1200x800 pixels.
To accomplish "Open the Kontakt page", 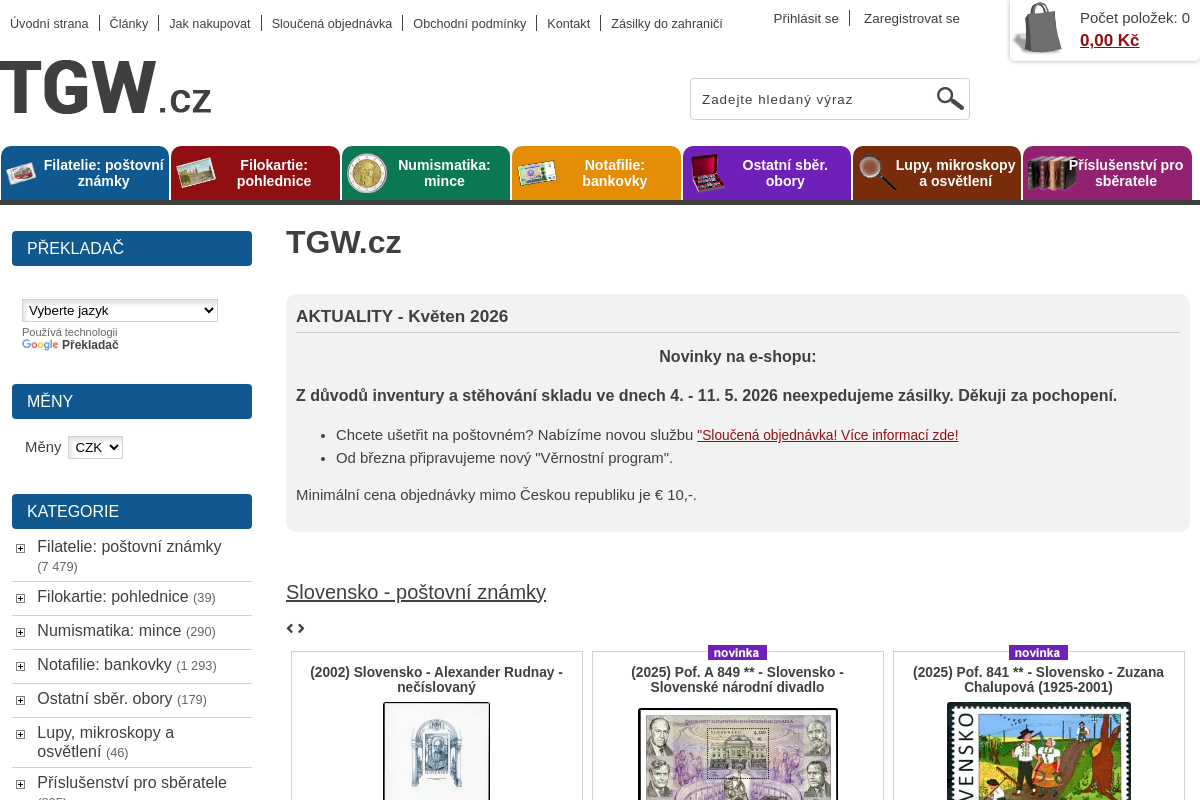I will pos(568,23).
